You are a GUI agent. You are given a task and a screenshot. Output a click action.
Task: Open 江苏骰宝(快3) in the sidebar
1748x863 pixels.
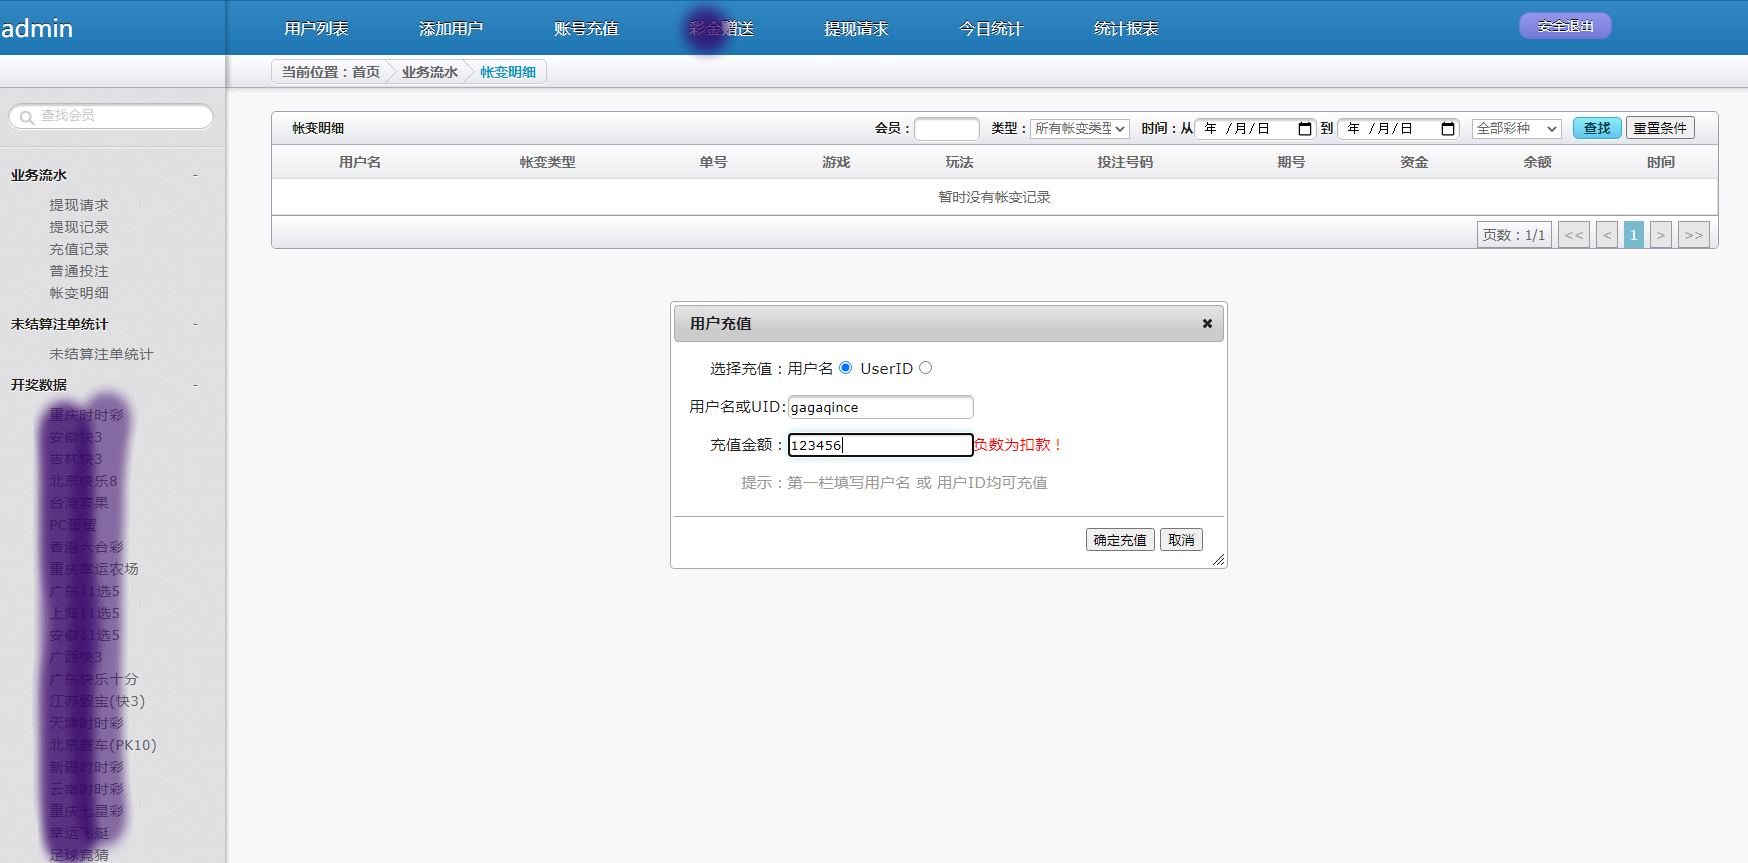(97, 701)
